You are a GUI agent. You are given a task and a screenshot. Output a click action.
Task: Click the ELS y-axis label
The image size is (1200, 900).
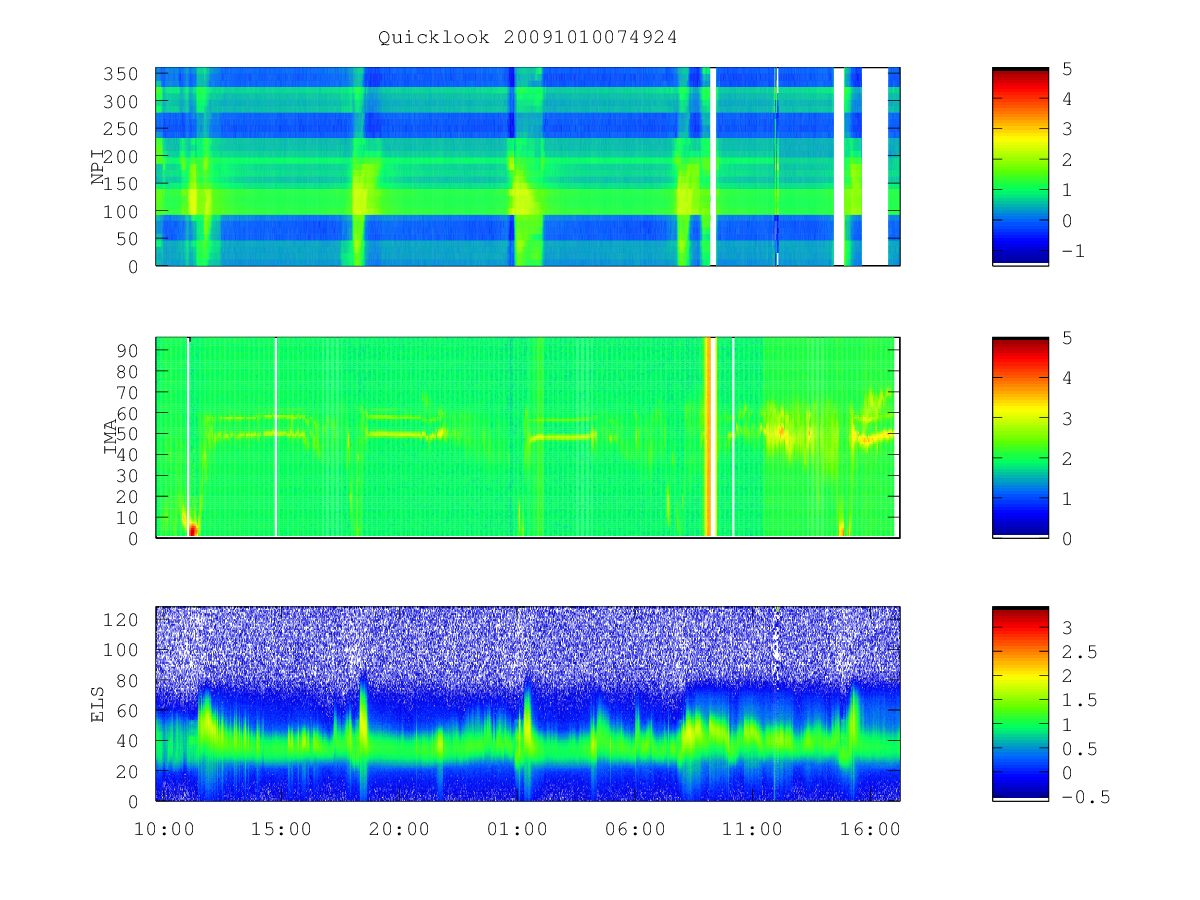pyautogui.click(x=98, y=704)
